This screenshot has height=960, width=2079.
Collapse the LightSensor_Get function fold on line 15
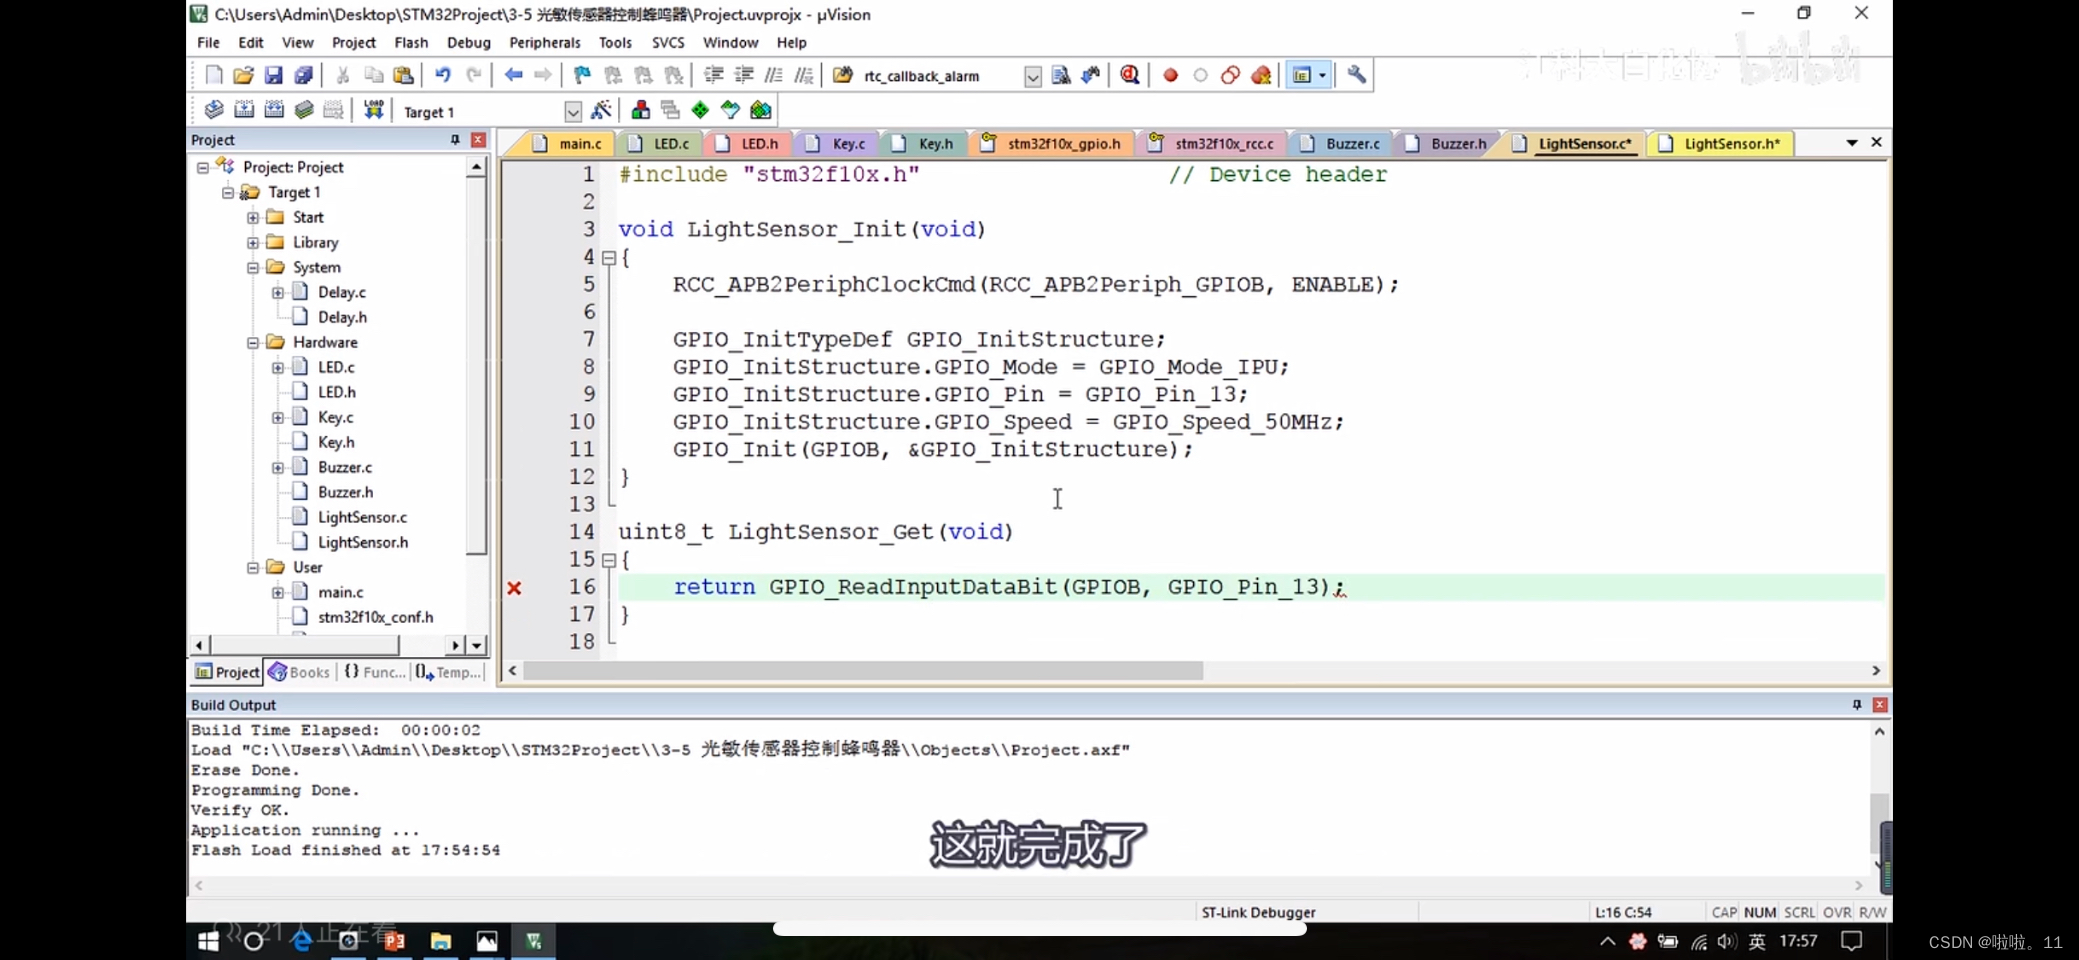tap(608, 560)
